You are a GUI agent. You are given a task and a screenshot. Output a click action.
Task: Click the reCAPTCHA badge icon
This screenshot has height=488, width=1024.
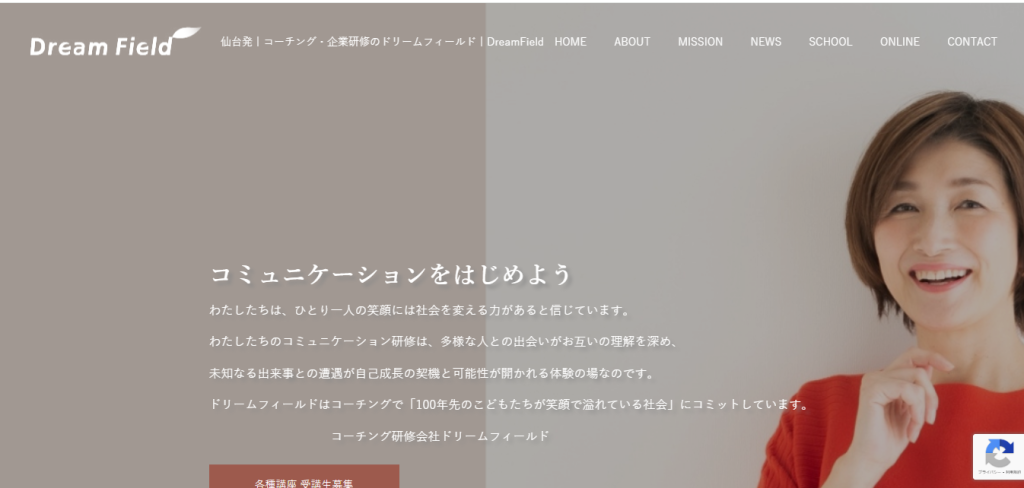[997, 452]
